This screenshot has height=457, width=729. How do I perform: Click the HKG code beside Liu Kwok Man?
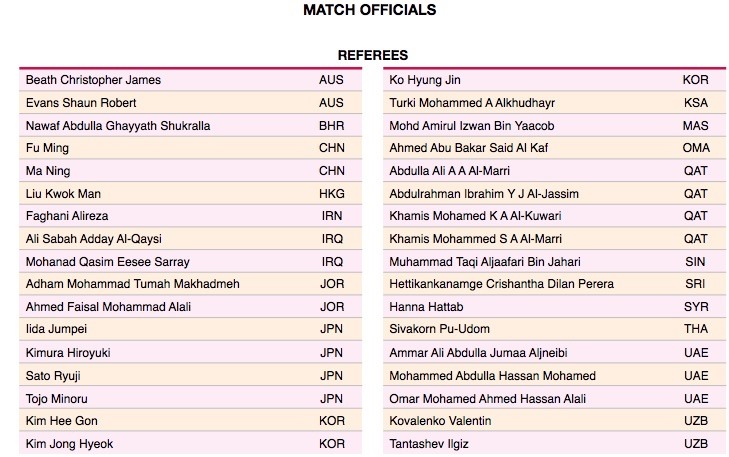[331, 194]
